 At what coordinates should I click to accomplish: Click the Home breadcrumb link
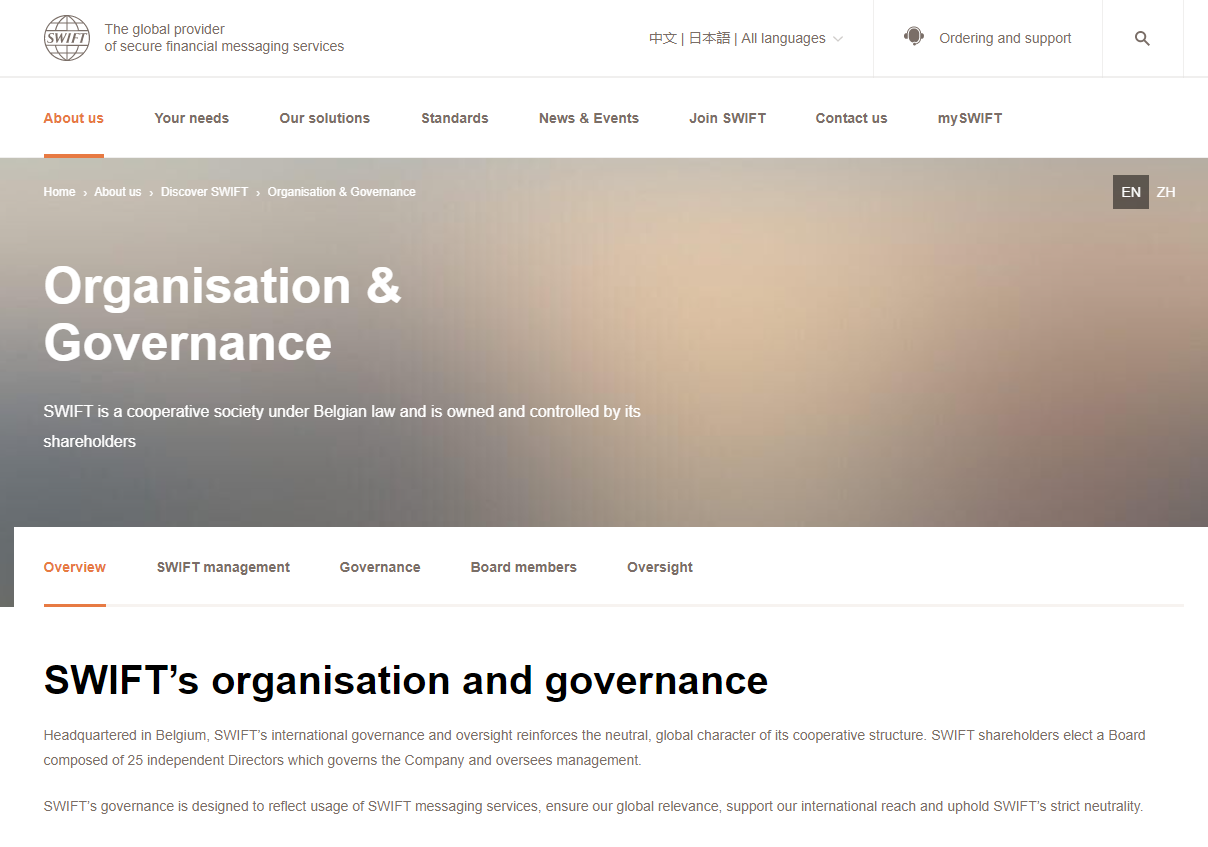(59, 192)
